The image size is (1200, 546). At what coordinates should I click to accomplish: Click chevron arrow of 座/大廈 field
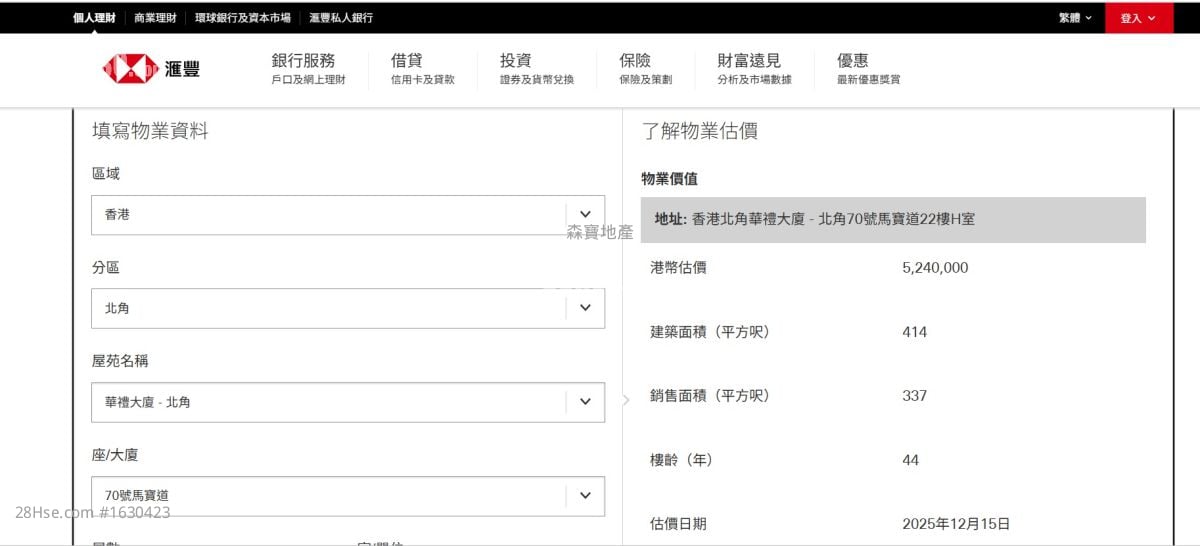[x=585, y=495]
